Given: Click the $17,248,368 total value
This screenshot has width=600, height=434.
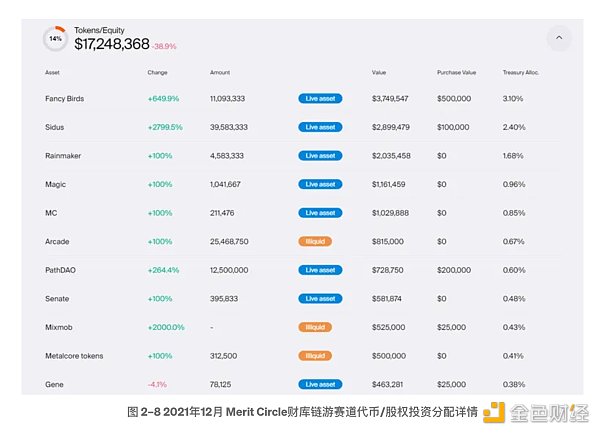Looking at the screenshot, I should [x=112, y=45].
